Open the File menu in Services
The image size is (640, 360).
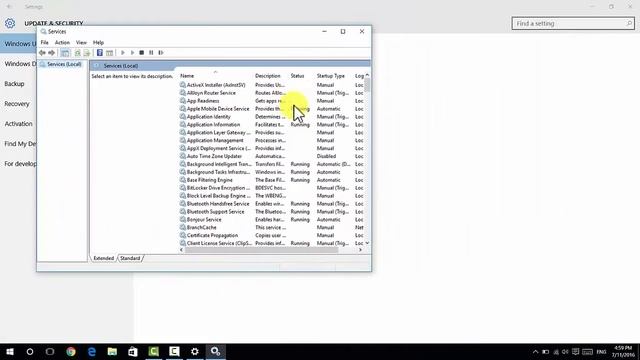pyautogui.click(x=44, y=42)
